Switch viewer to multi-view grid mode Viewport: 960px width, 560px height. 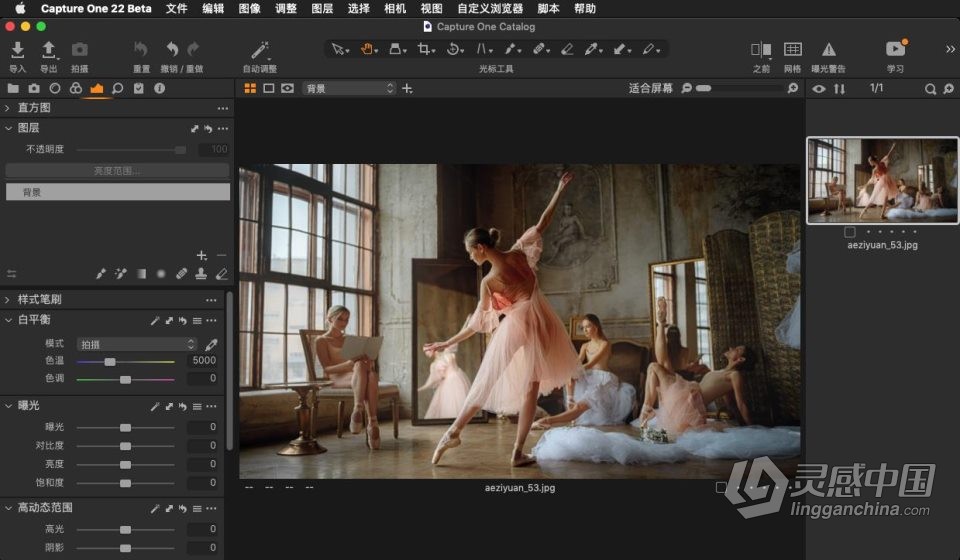coord(250,89)
